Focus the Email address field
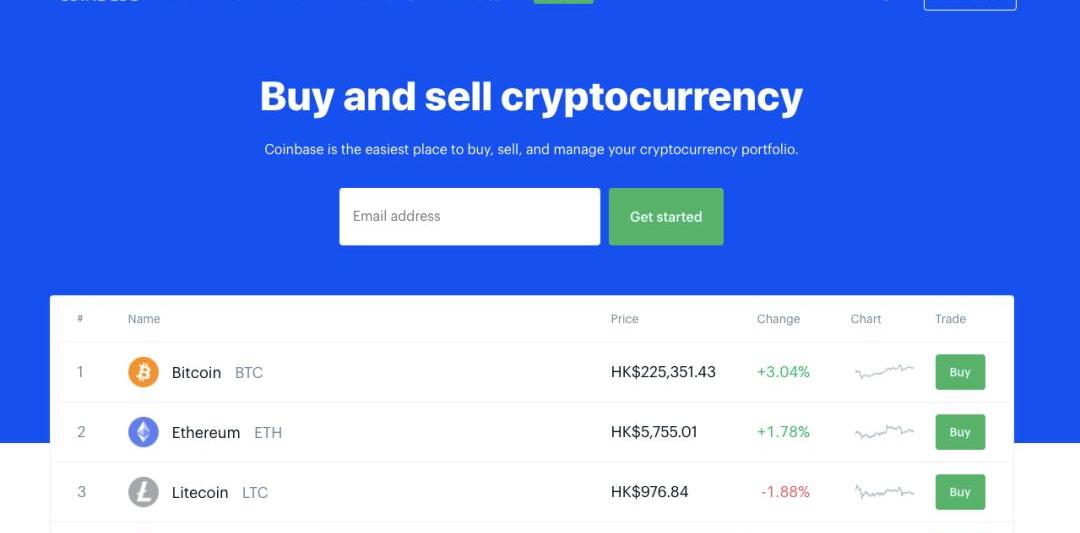 click(x=469, y=216)
